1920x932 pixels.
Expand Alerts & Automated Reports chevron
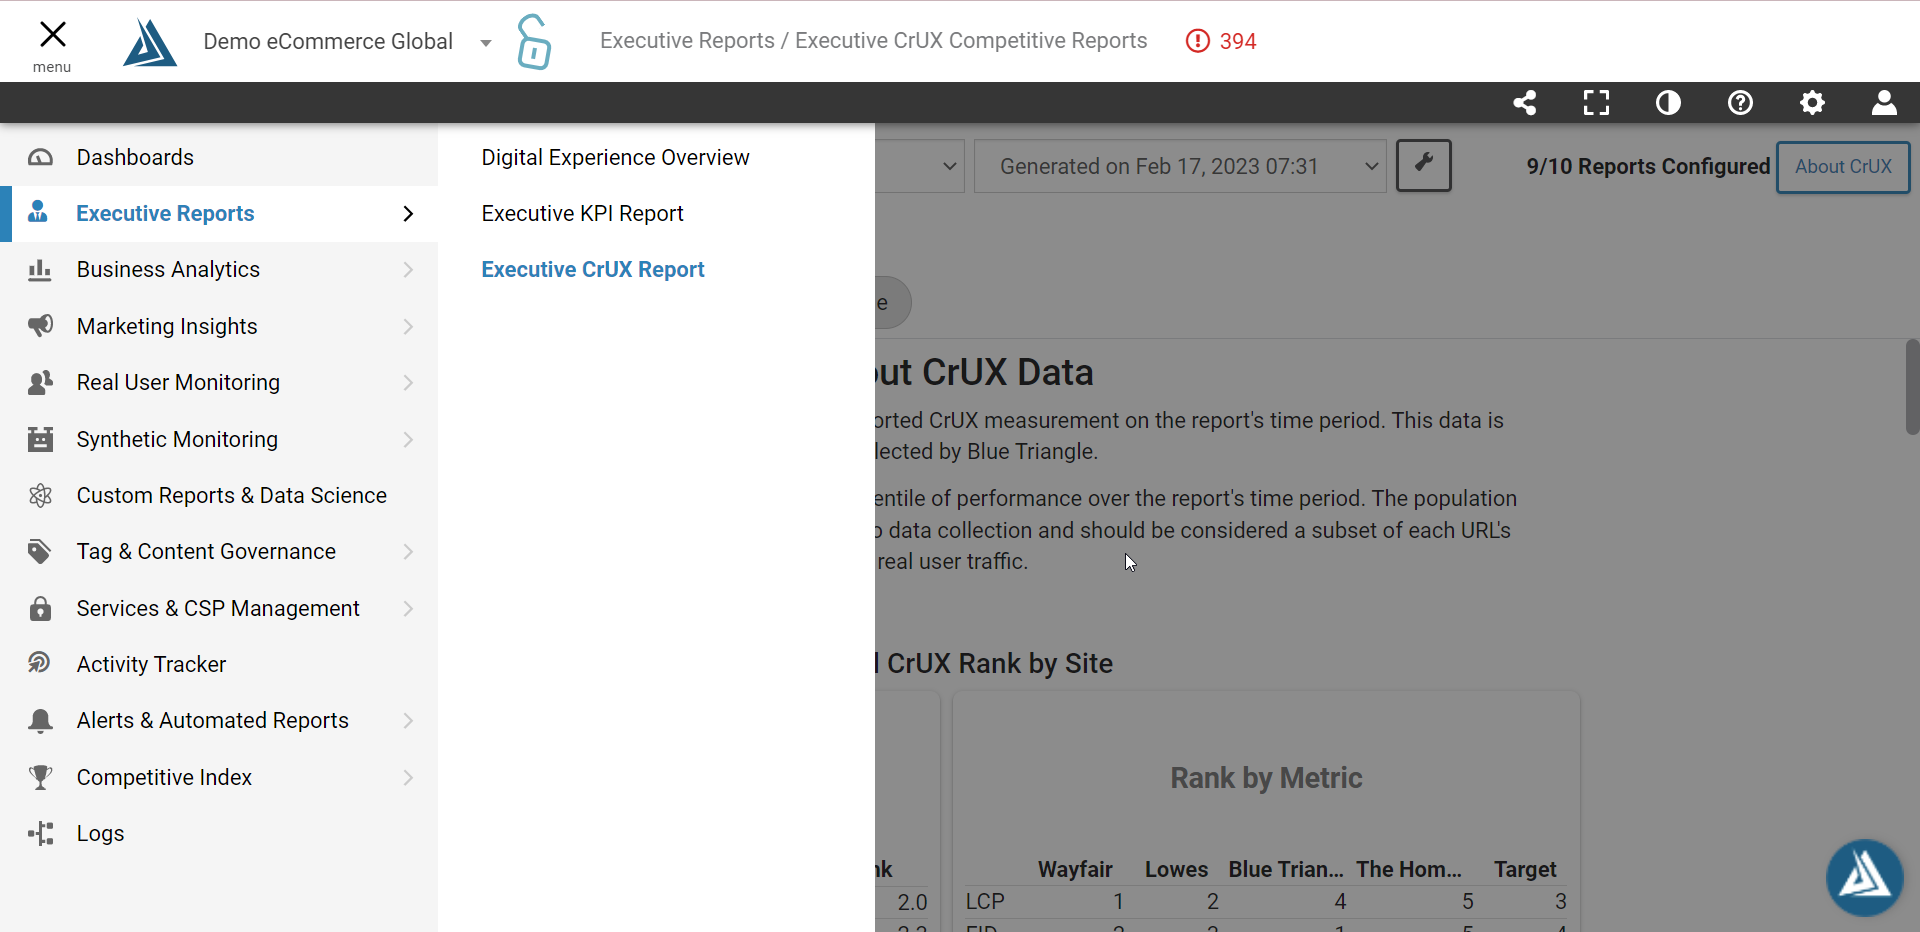click(x=408, y=720)
